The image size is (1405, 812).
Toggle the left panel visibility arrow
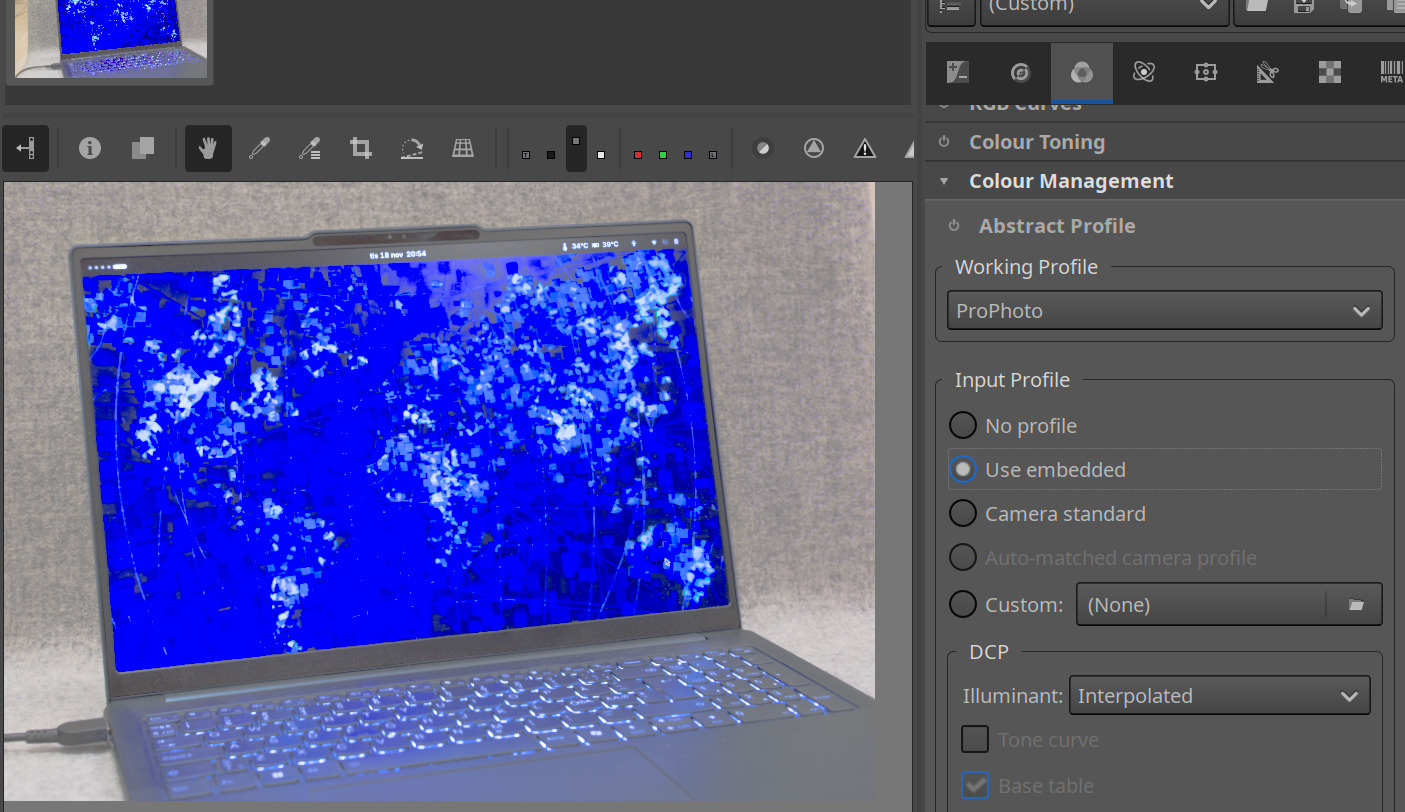(25, 149)
